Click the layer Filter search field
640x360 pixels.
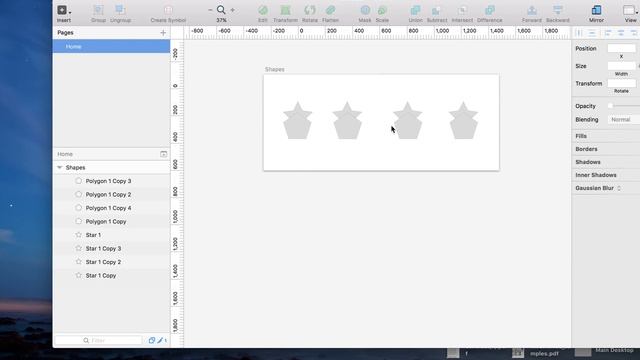click(98, 340)
